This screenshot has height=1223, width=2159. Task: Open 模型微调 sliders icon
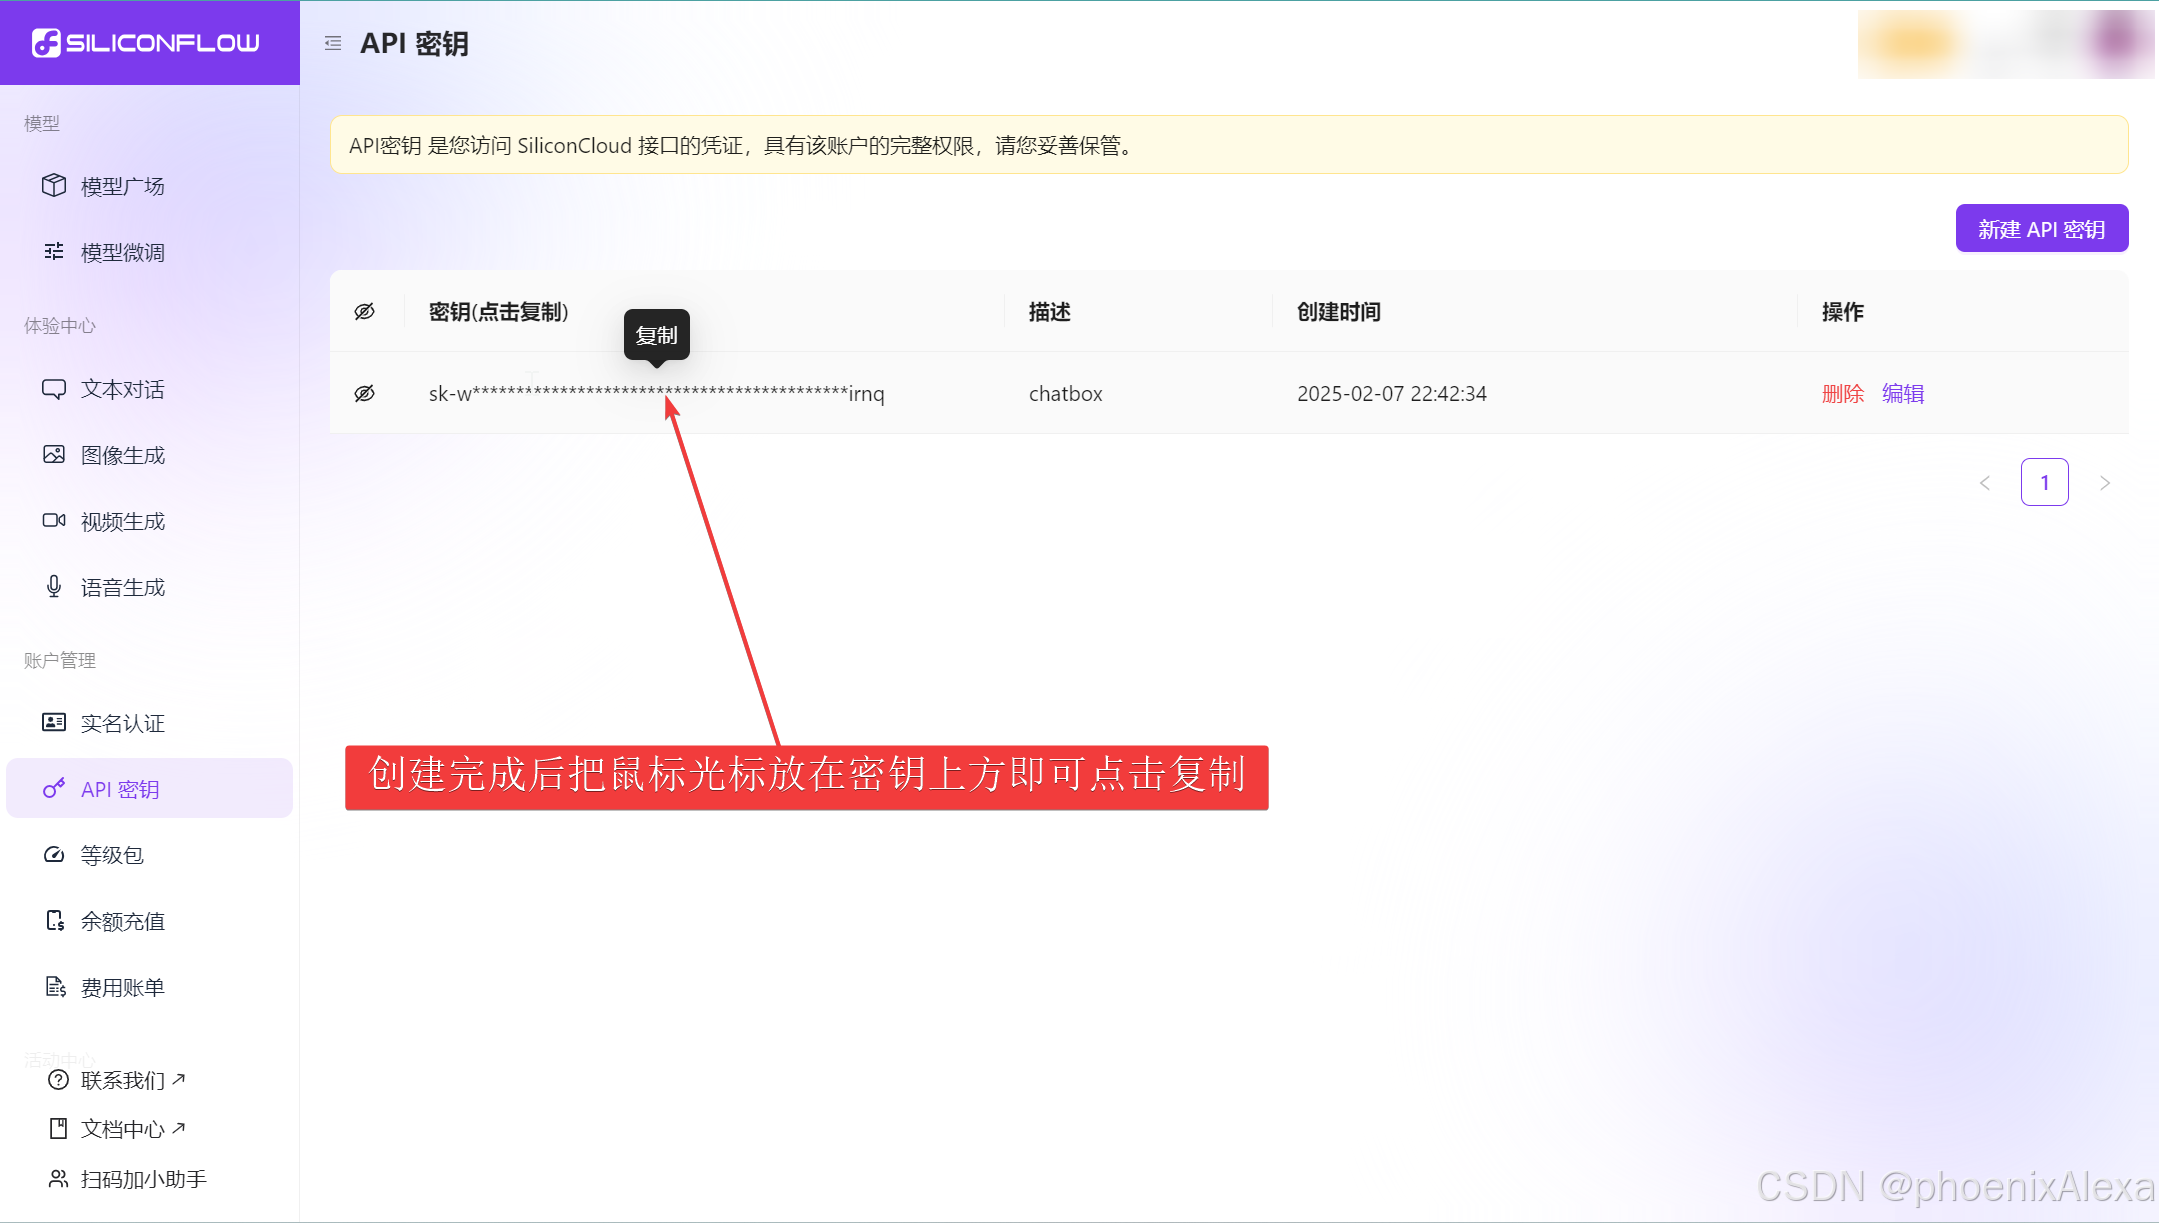coord(54,252)
